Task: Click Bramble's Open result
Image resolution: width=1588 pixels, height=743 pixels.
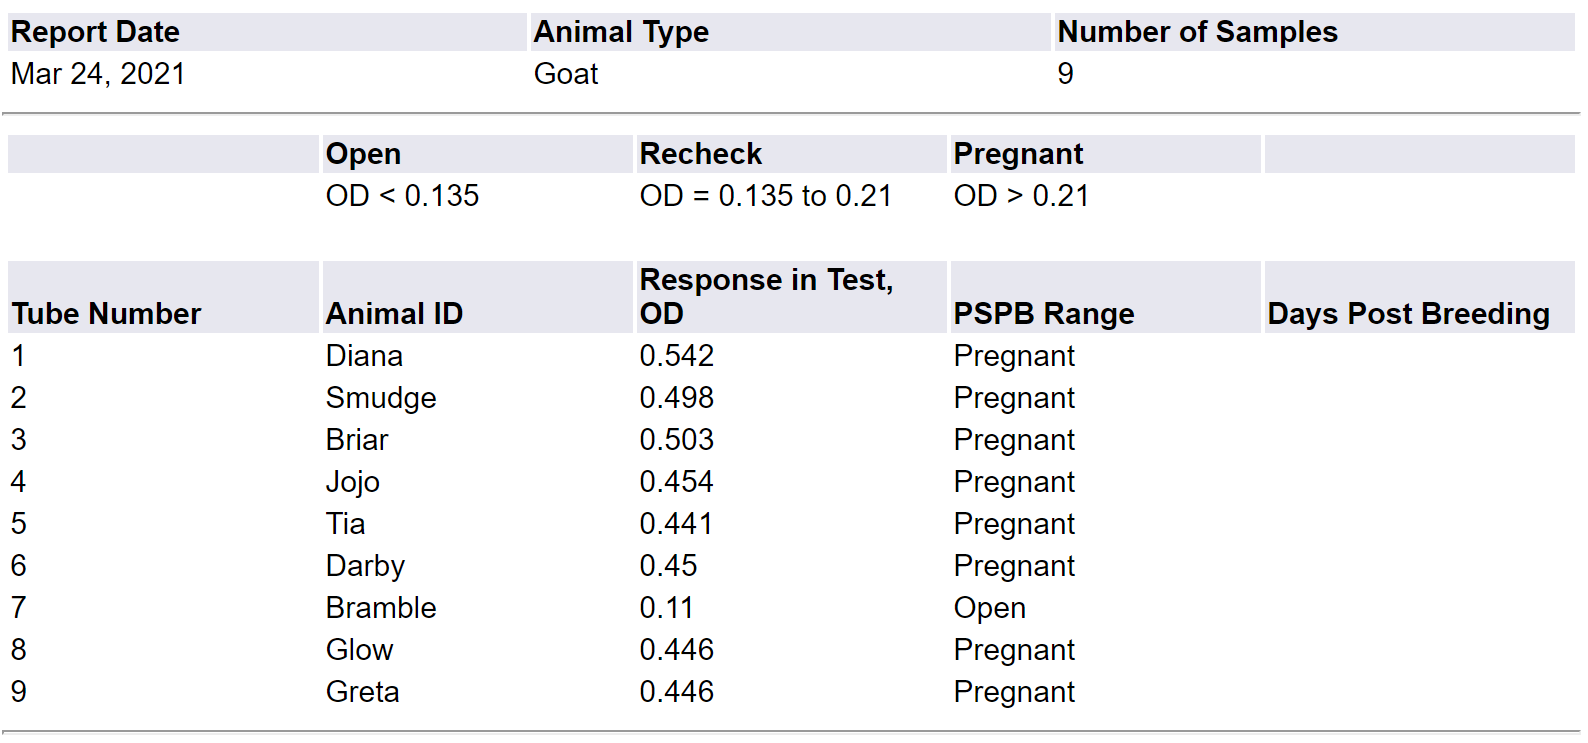Action: [989, 608]
